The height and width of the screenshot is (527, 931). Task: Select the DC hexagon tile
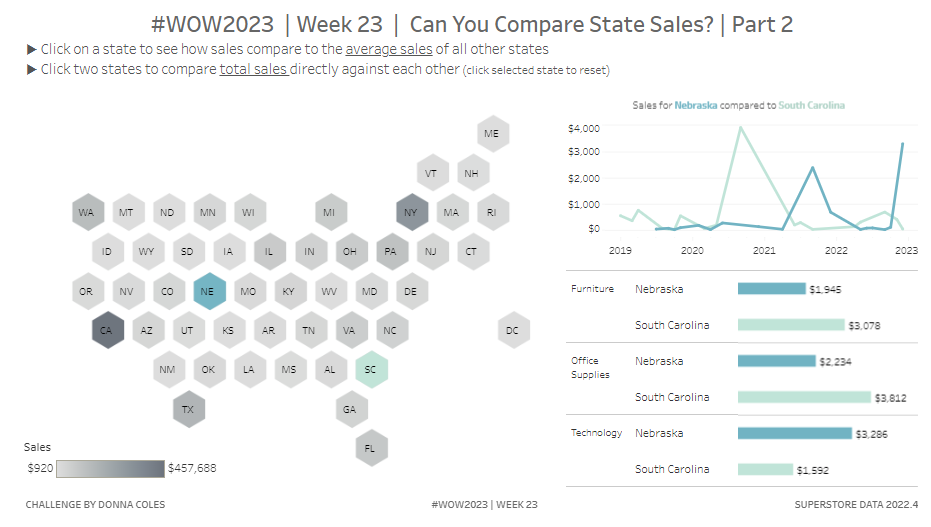(512, 330)
